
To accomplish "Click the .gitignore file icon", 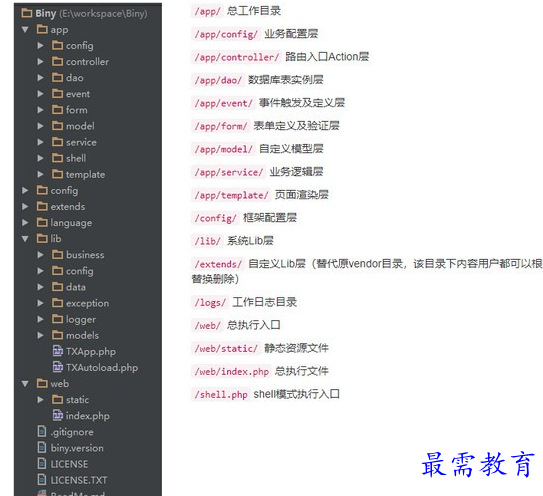I will pos(42,431).
